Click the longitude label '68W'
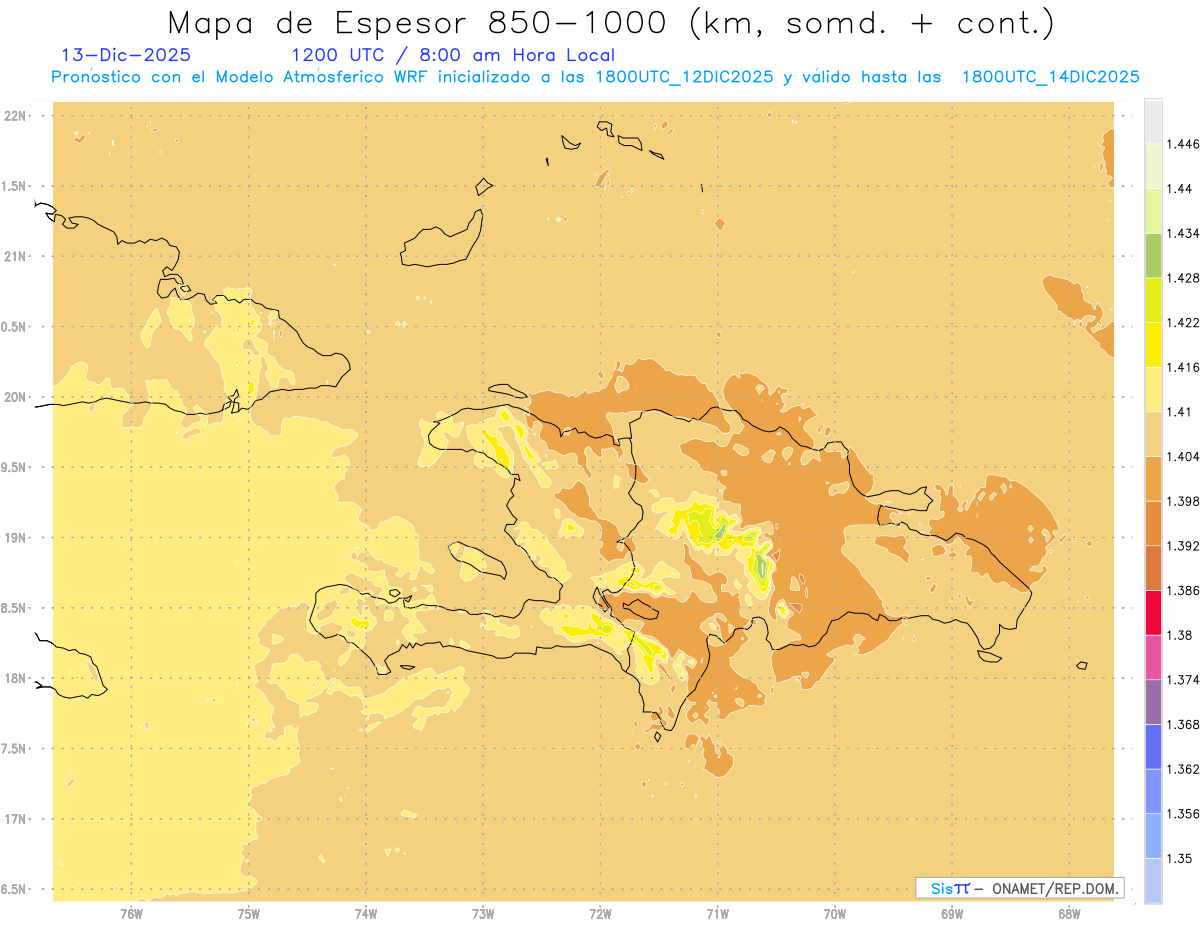The image size is (1200, 927). pyautogui.click(x=1069, y=914)
